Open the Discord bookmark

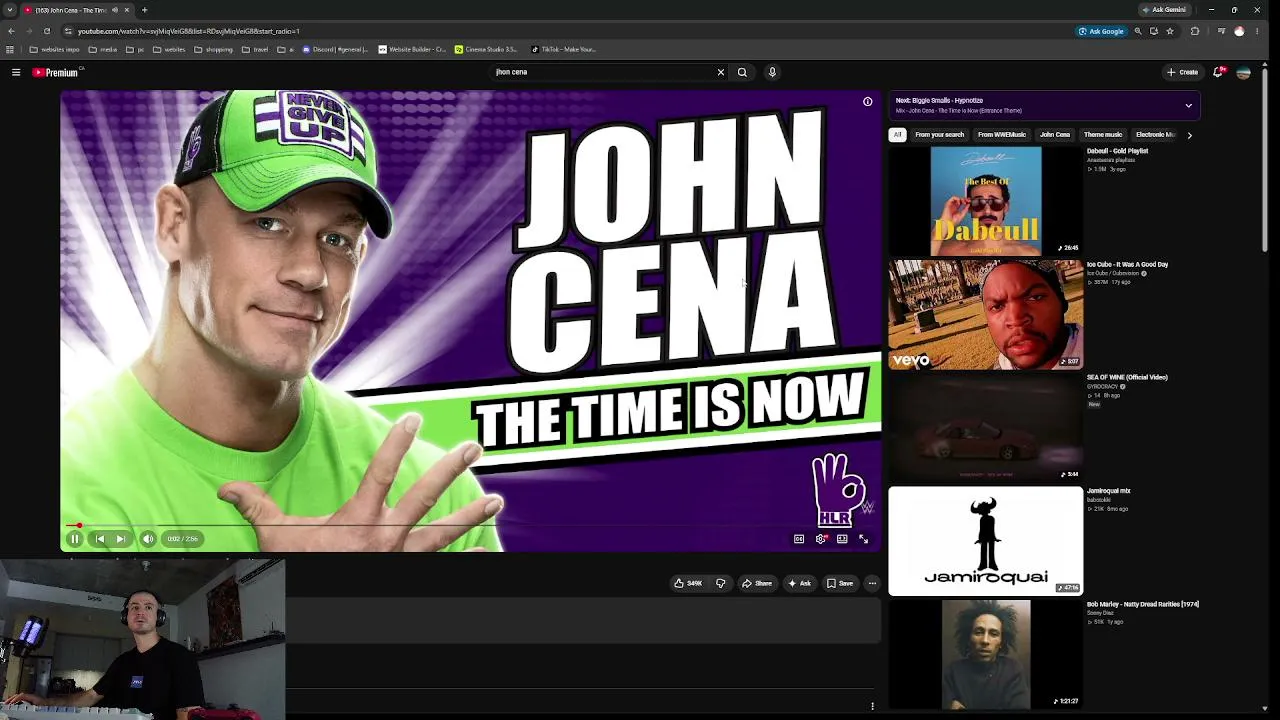335,49
